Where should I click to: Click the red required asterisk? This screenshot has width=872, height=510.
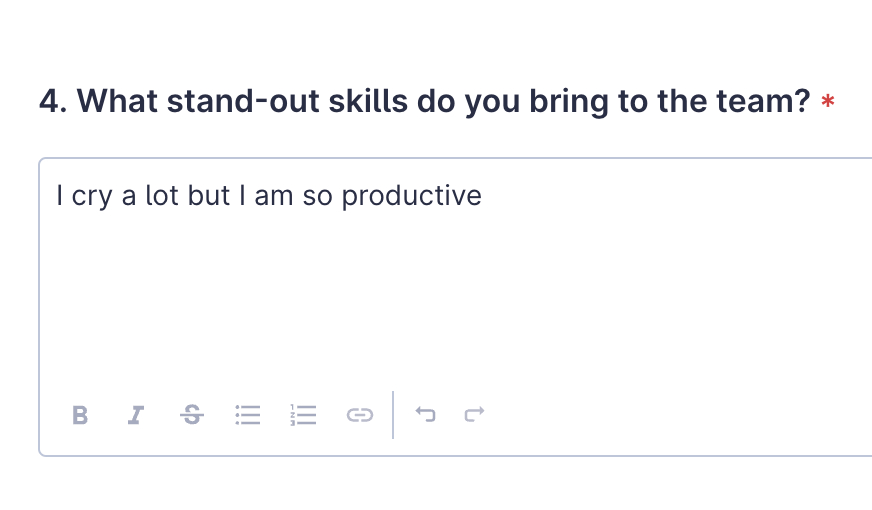pyautogui.click(x=827, y=103)
